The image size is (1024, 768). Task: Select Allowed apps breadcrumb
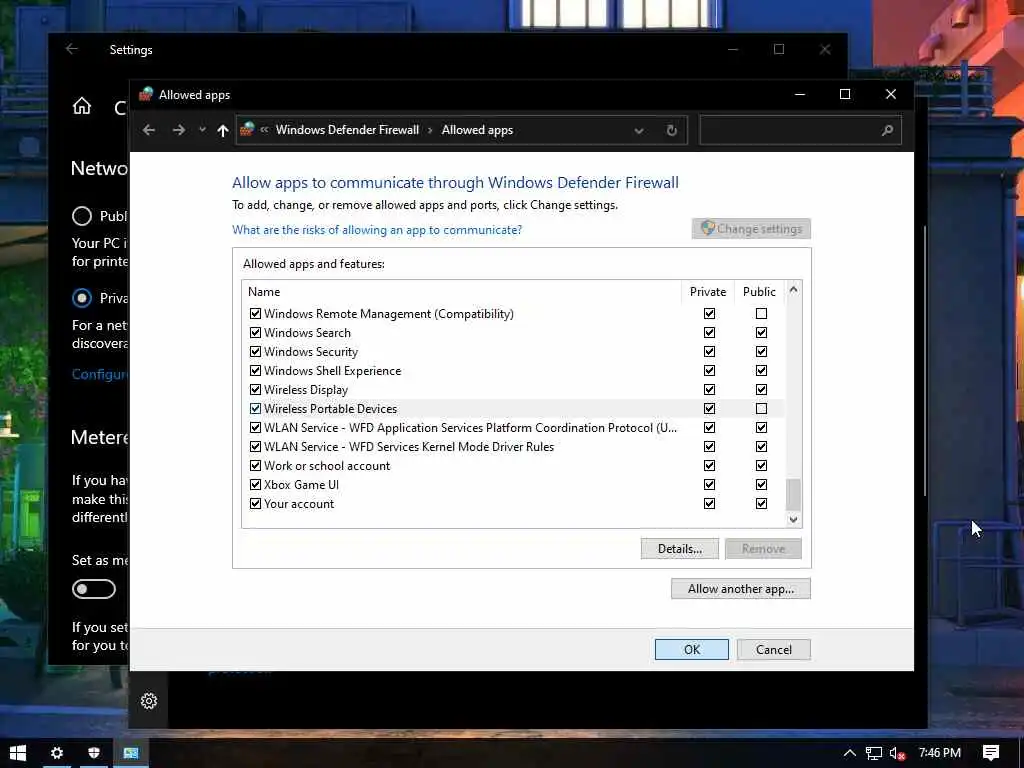pyautogui.click(x=477, y=130)
